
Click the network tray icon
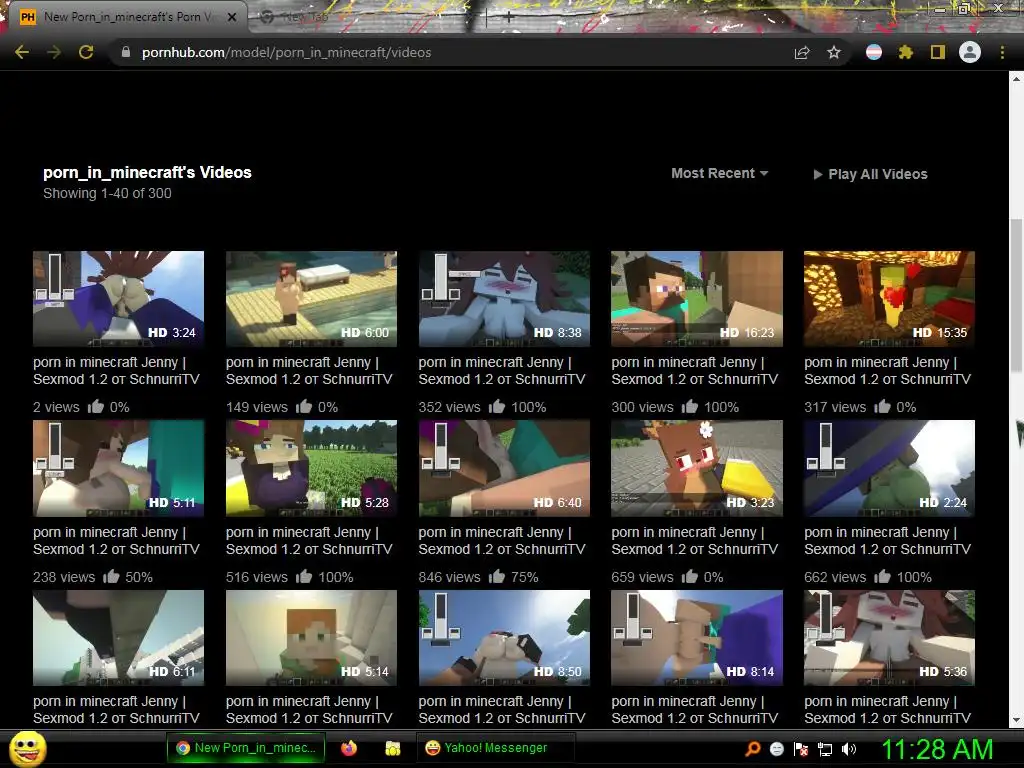click(x=825, y=749)
